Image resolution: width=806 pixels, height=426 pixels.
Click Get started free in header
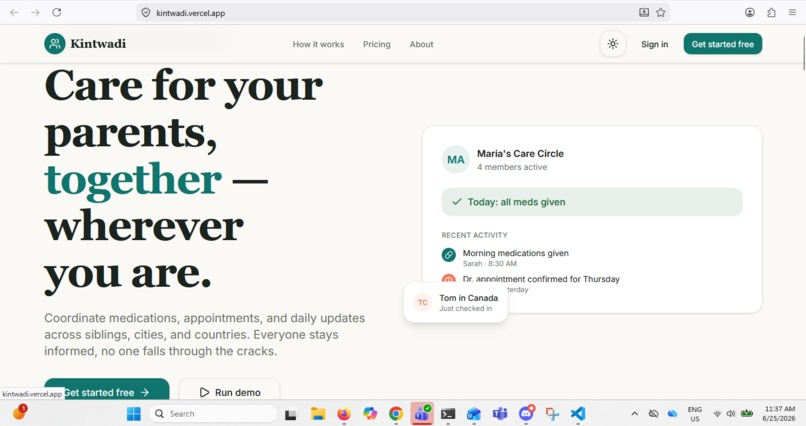(723, 44)
